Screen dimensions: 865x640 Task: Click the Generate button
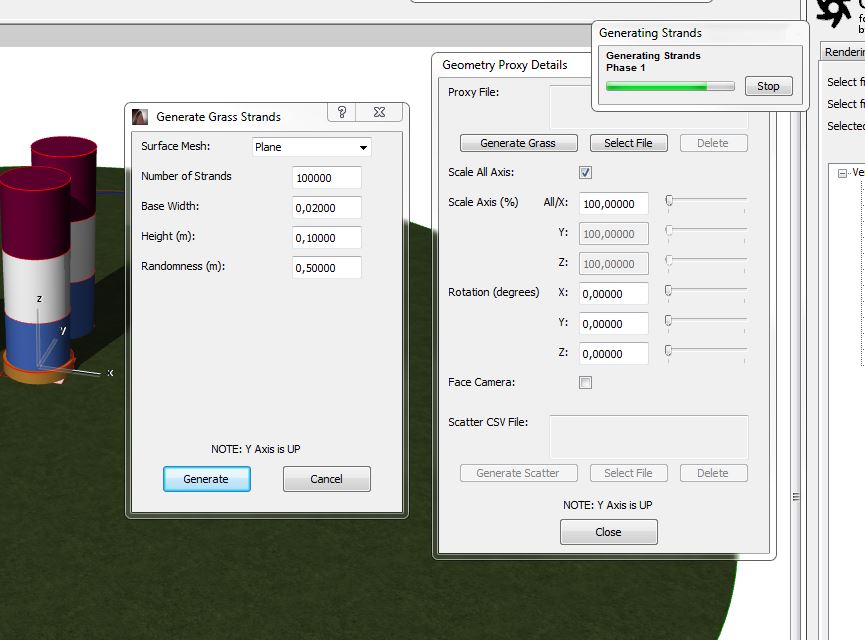[x=207, y=479]
